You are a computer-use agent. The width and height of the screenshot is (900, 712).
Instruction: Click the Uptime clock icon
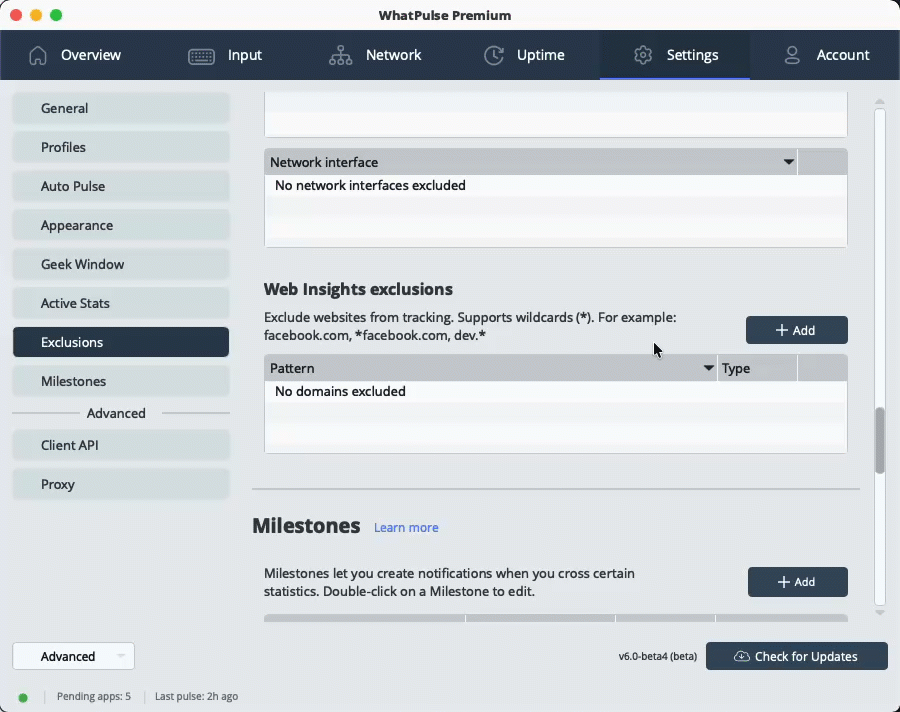point(493,57)
